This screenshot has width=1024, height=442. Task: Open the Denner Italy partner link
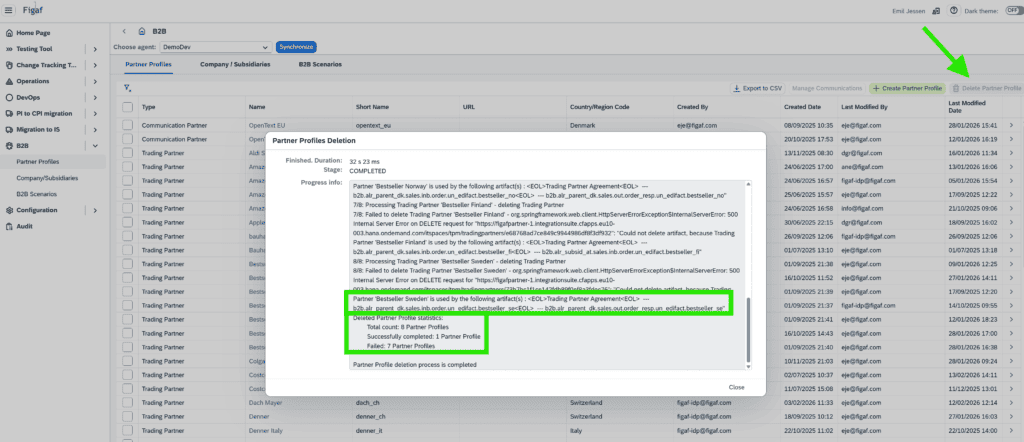(x=266, y=430)
